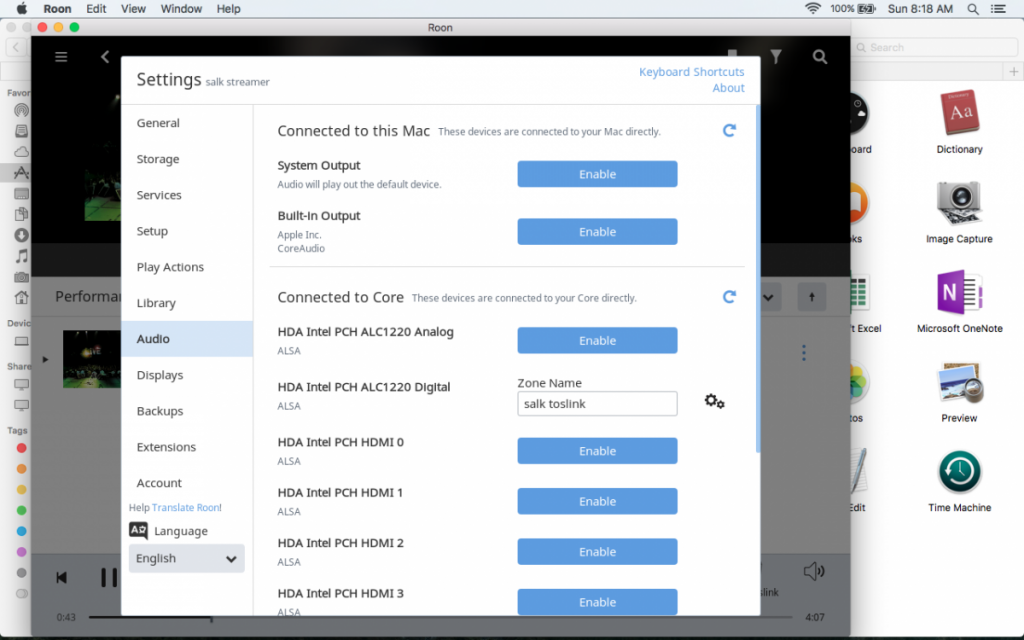This screenshot has height=640, width=1024.
Task: Open English language dropdown
Action: click(186, 558)
